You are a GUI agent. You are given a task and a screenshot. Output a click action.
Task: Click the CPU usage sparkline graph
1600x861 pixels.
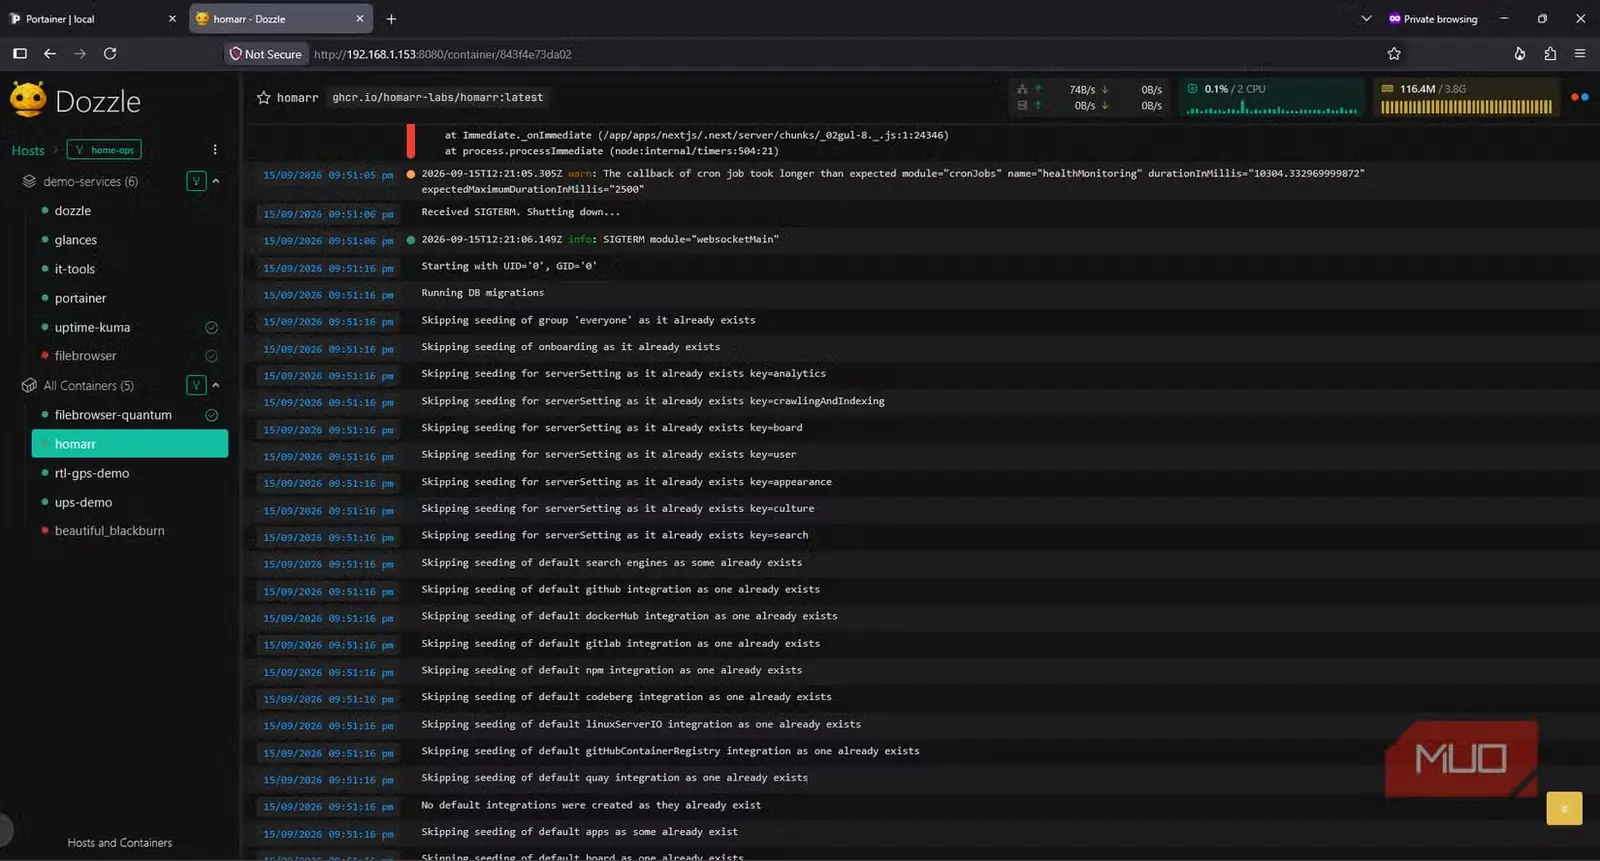tap(1272, 107)
